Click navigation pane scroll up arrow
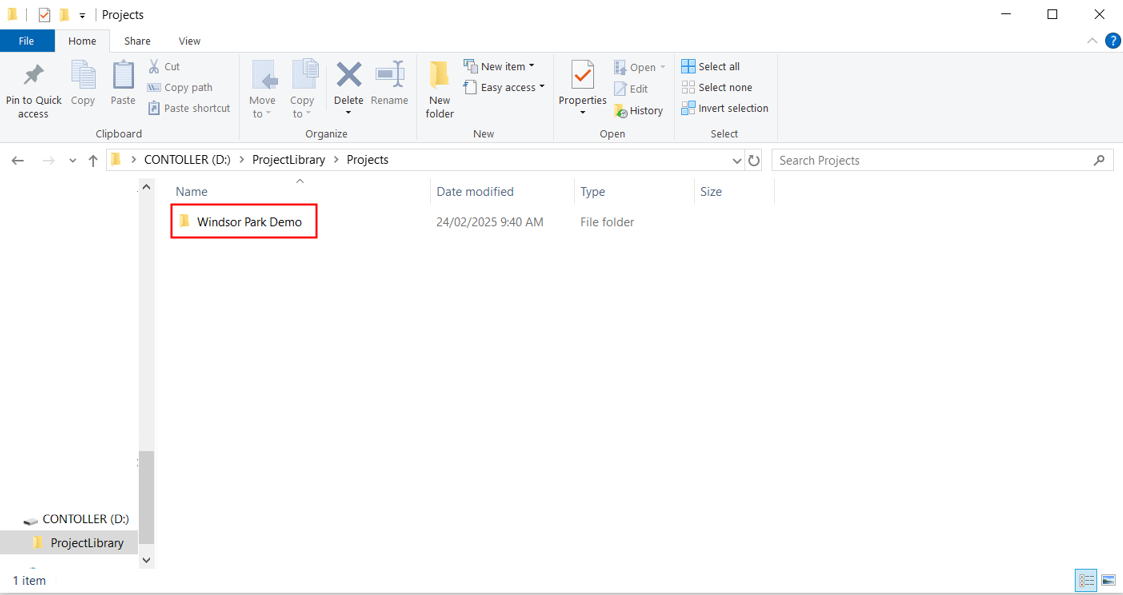Screen dimensions: 1123x595 [x=147, y=187]
